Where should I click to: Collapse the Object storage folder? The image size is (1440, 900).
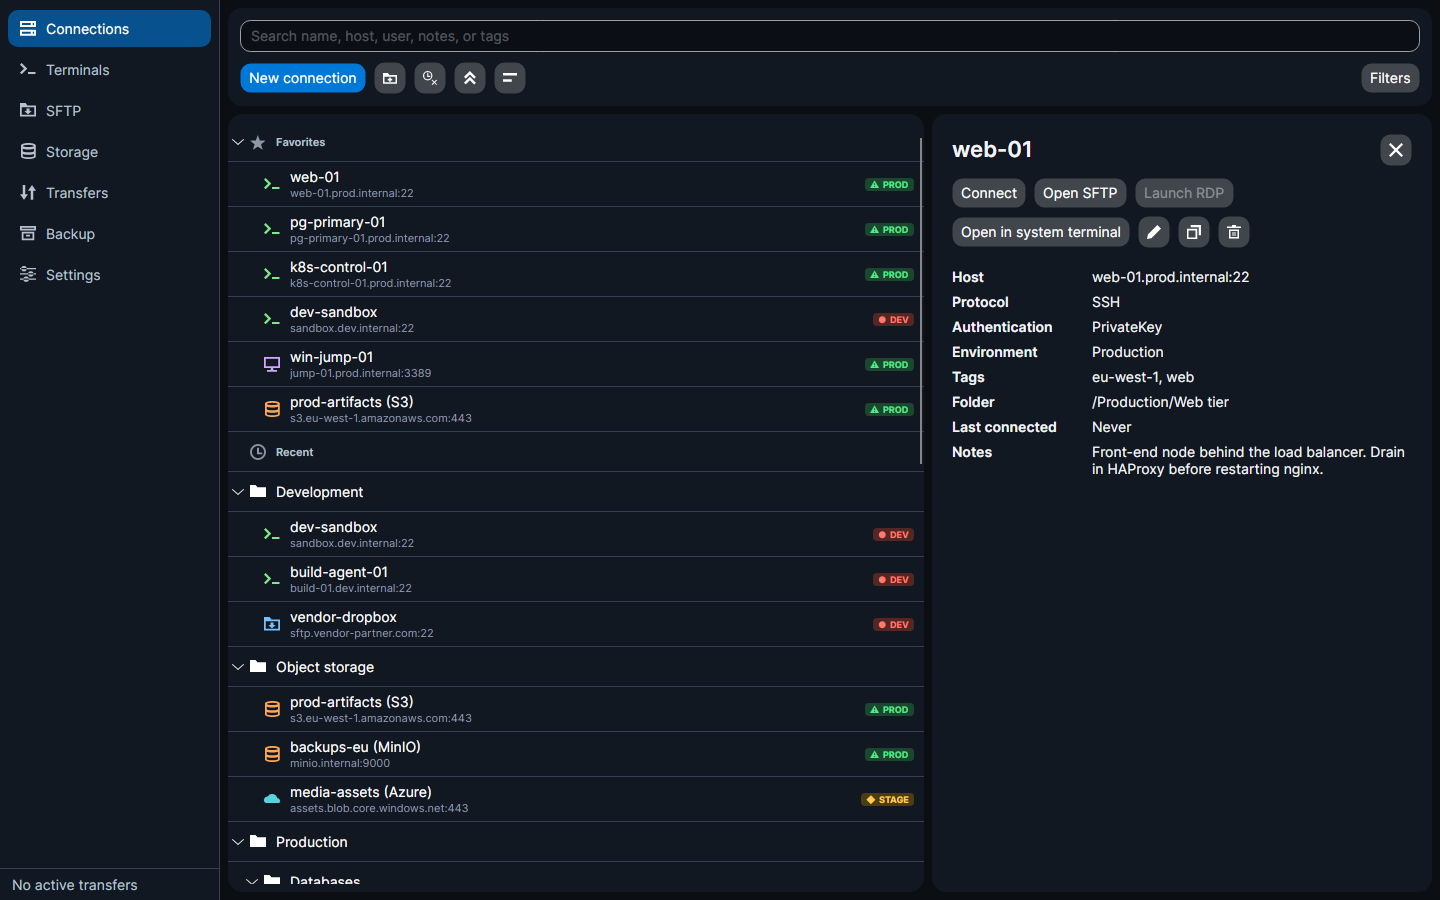click(238, 667)
